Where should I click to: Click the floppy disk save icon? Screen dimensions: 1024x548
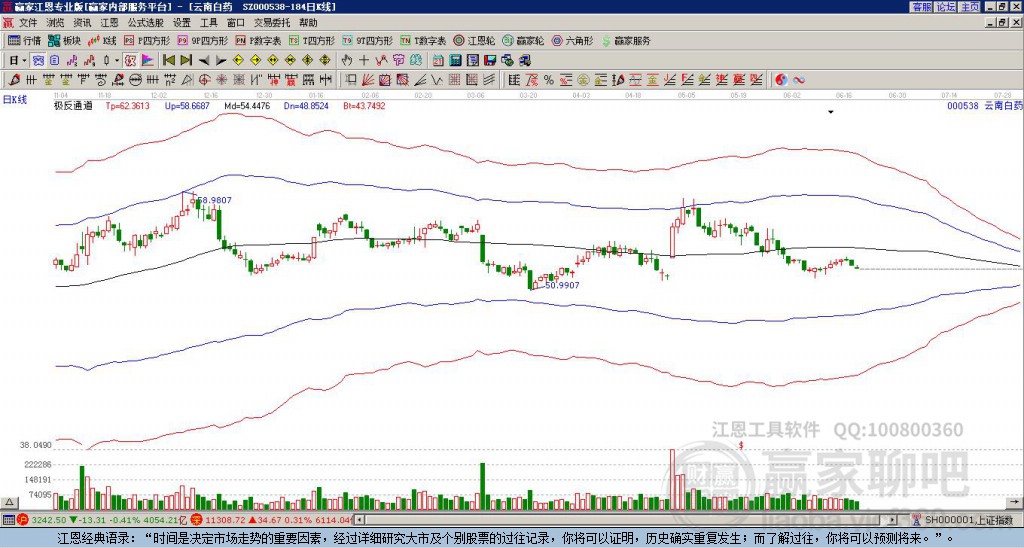click(x=490, y=61)
